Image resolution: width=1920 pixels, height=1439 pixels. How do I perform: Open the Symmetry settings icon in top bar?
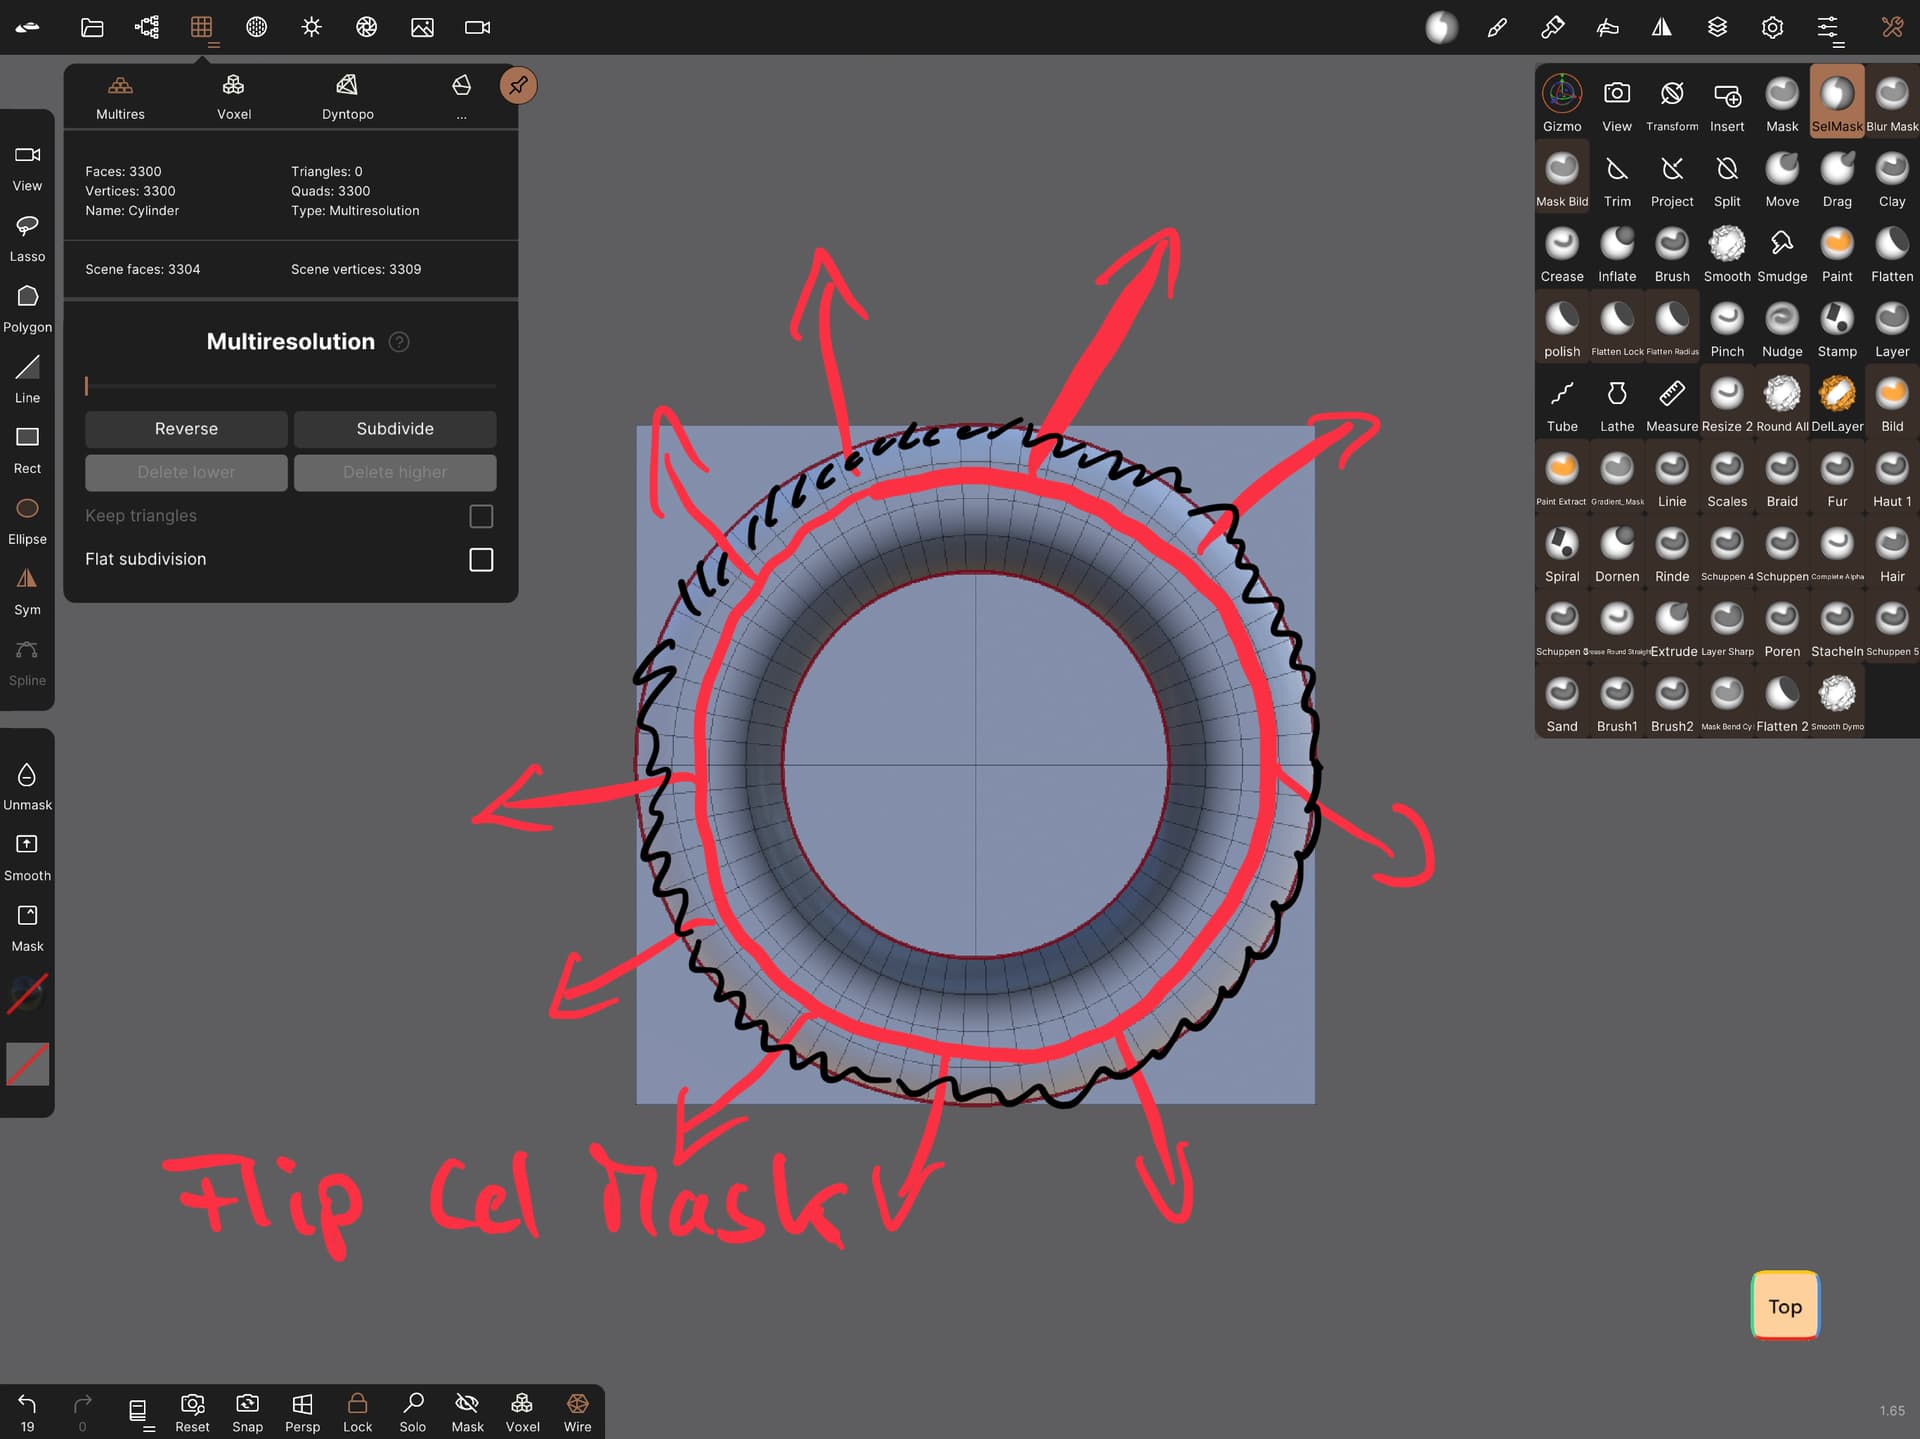click(1661, 28)
